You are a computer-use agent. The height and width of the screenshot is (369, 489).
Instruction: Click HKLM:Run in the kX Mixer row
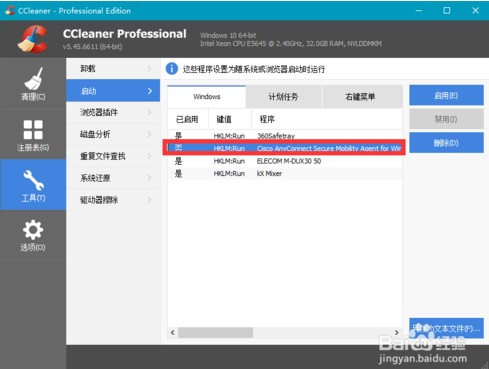point(229,174)
